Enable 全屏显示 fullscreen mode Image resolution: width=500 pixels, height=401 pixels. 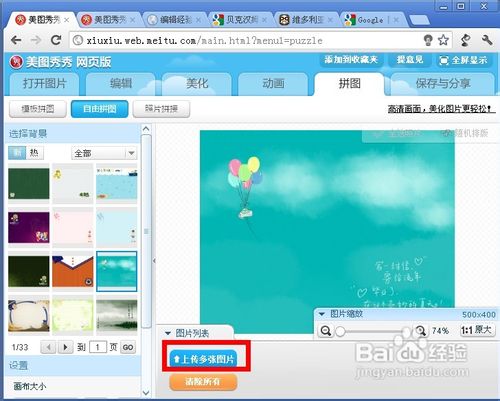pos(464,60)
